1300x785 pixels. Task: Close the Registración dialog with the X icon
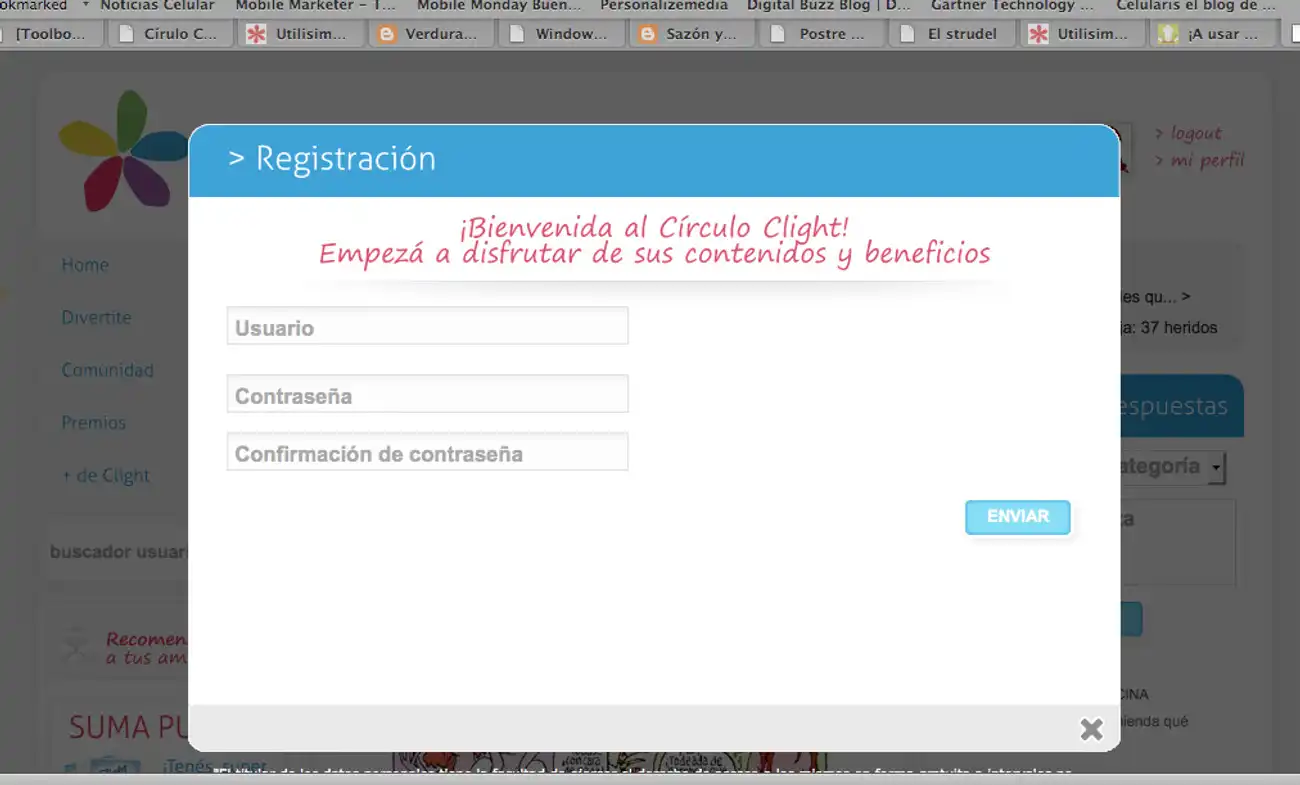tap(1091, 729)
